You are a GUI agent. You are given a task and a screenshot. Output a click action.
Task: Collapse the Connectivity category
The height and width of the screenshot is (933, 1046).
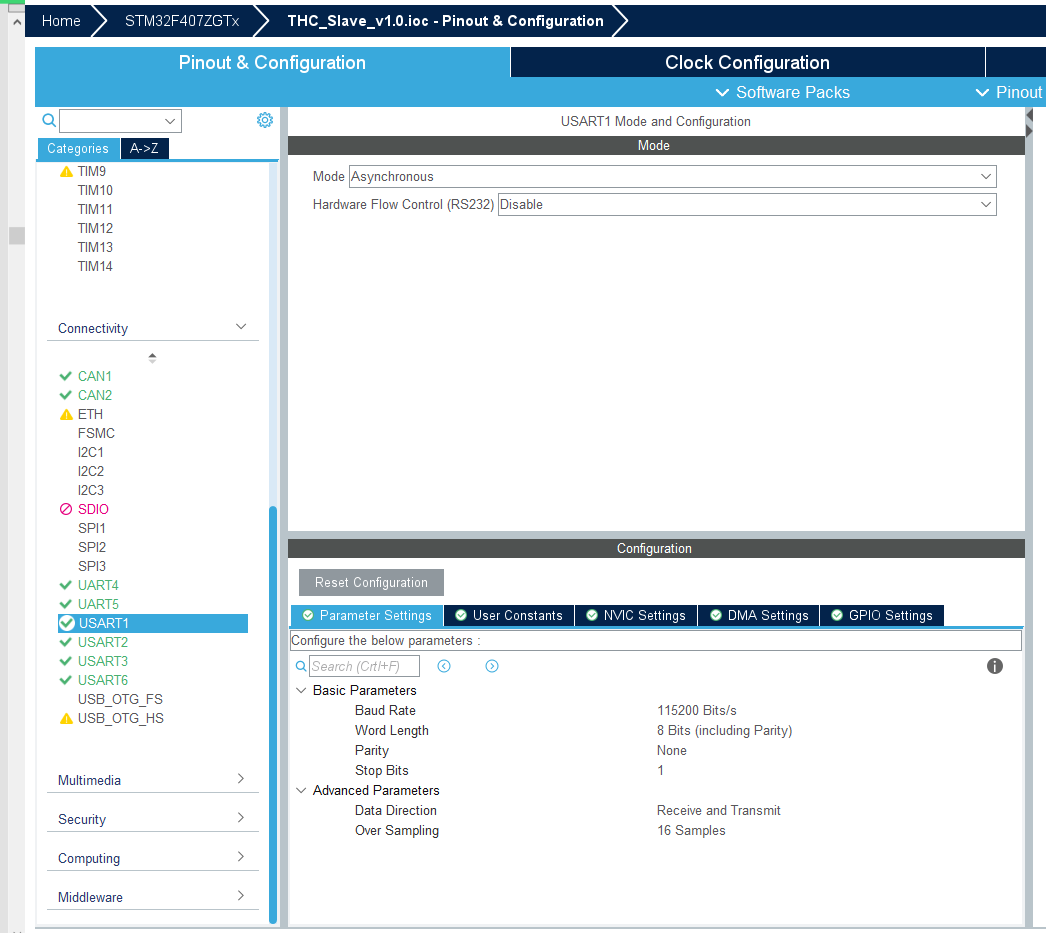[x=241, y=327]
